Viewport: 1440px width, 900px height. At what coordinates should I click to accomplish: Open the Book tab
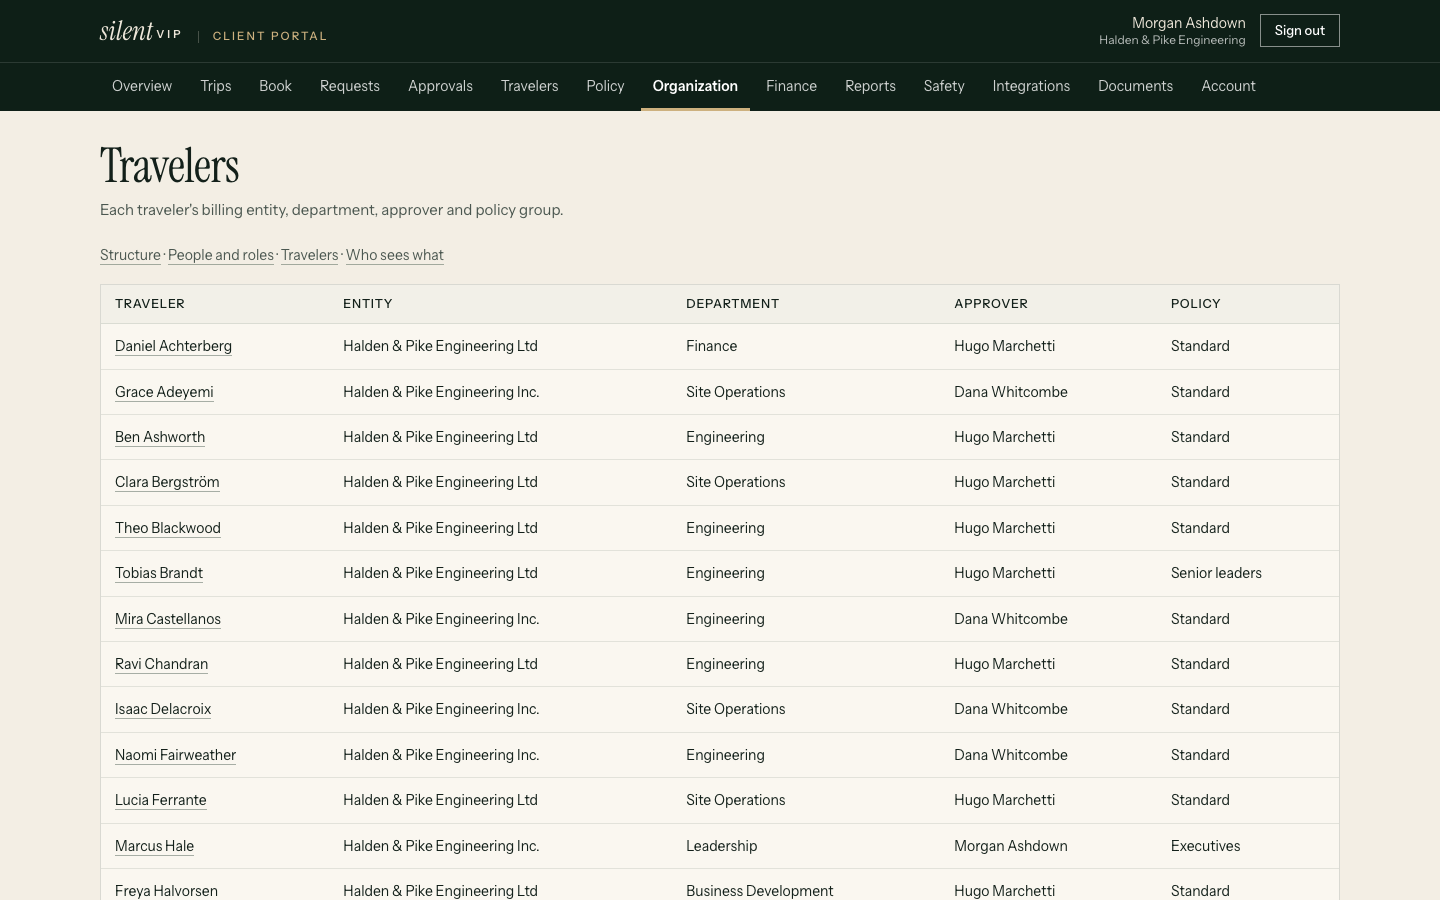pos(275,86)
